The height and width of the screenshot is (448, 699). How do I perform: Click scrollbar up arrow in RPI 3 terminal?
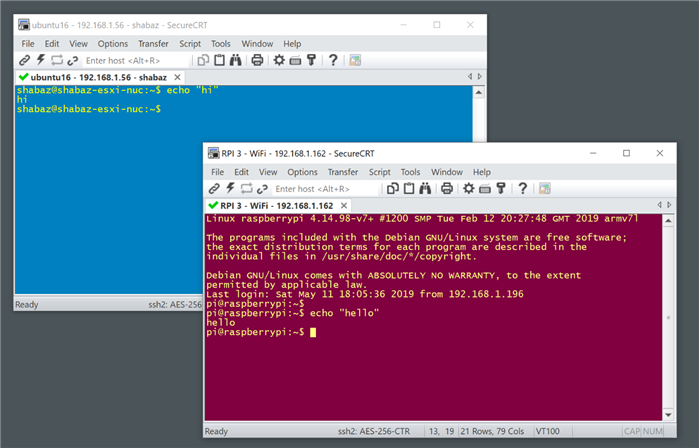coord(668,220)
